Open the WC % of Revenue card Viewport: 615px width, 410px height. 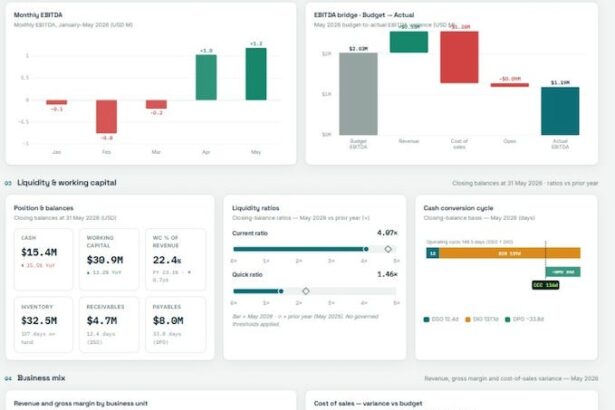point(175,259)
